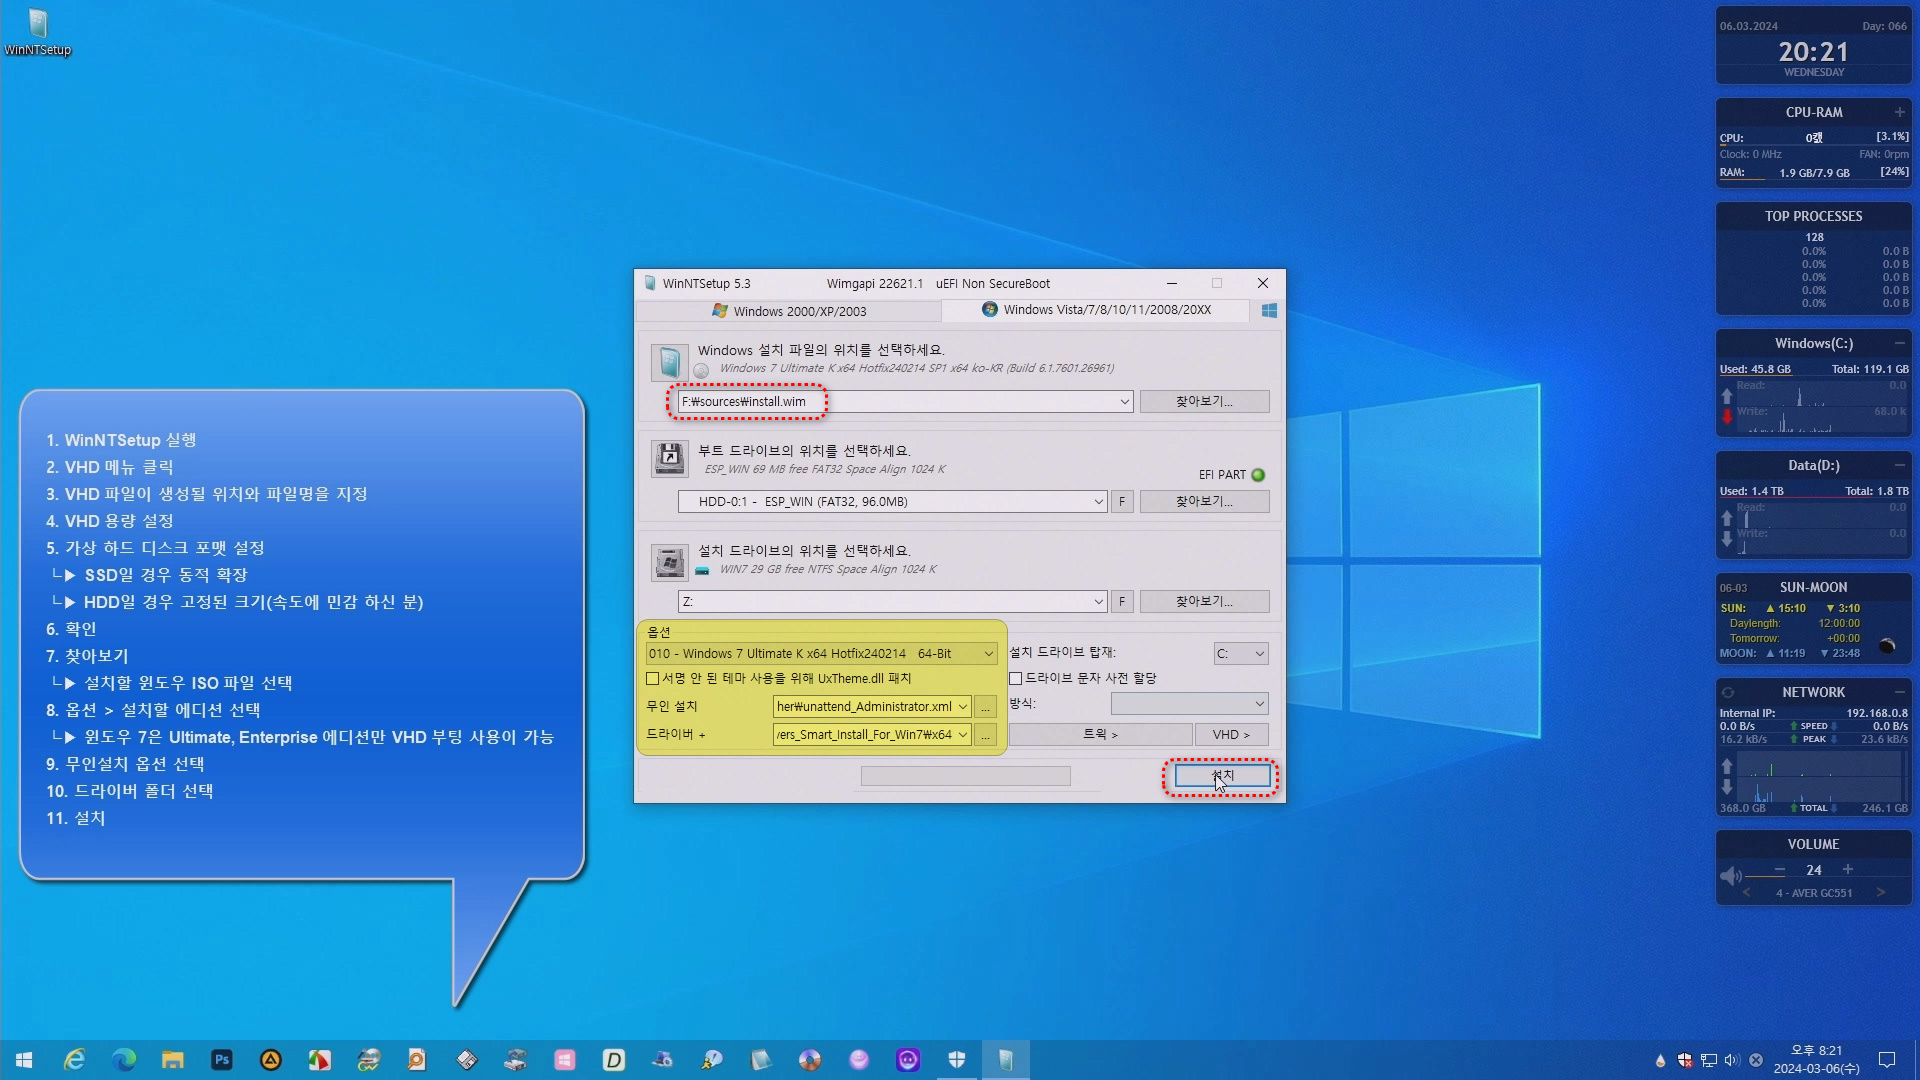Open the yellow triangle app on taskbar

(x=271, y=1060)
